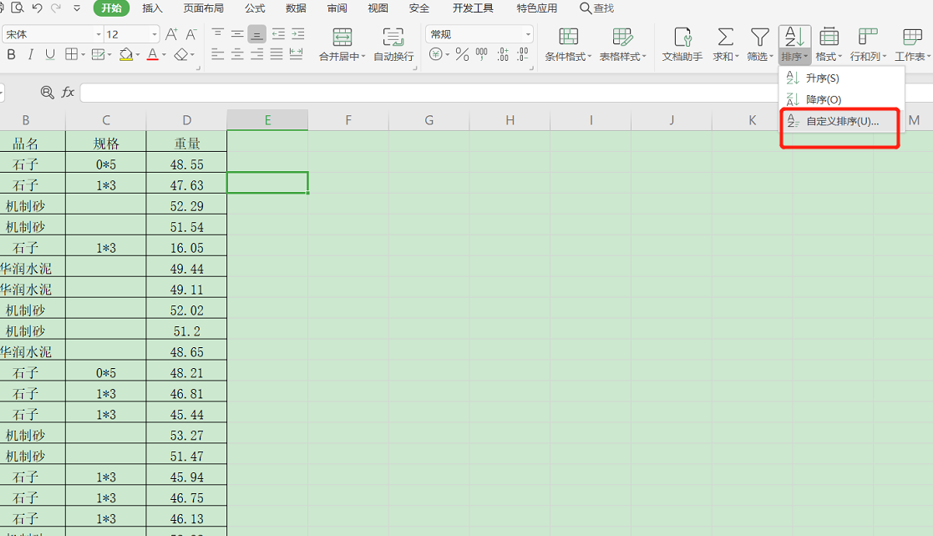Screen dimensions: 933x536
Task: Click the 排序 sort button
Action: point(795,45)
